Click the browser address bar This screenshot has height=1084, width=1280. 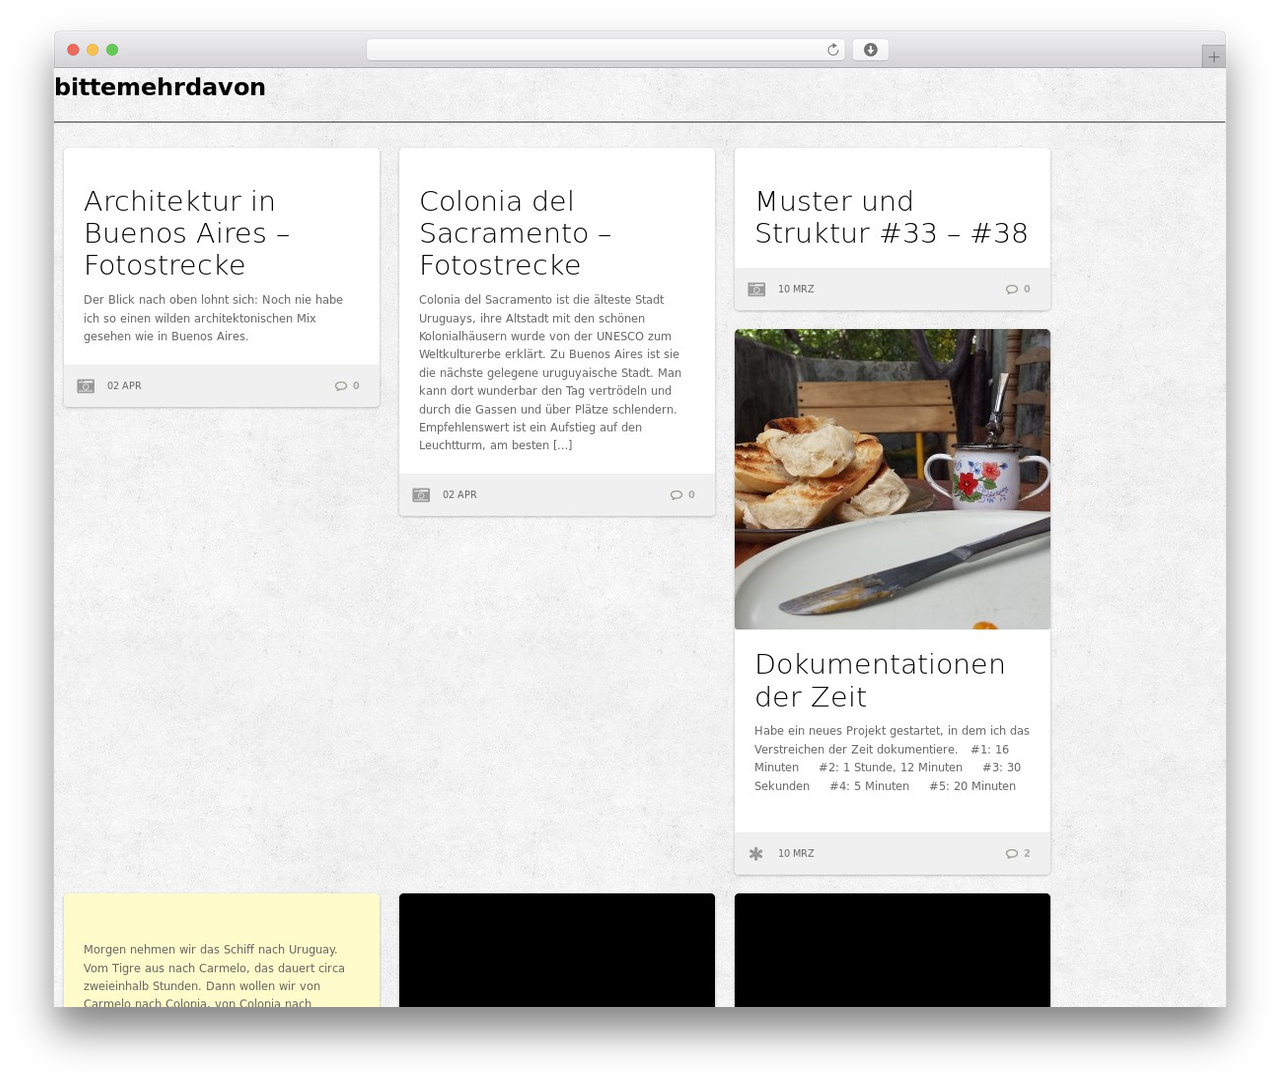point(605,50)
